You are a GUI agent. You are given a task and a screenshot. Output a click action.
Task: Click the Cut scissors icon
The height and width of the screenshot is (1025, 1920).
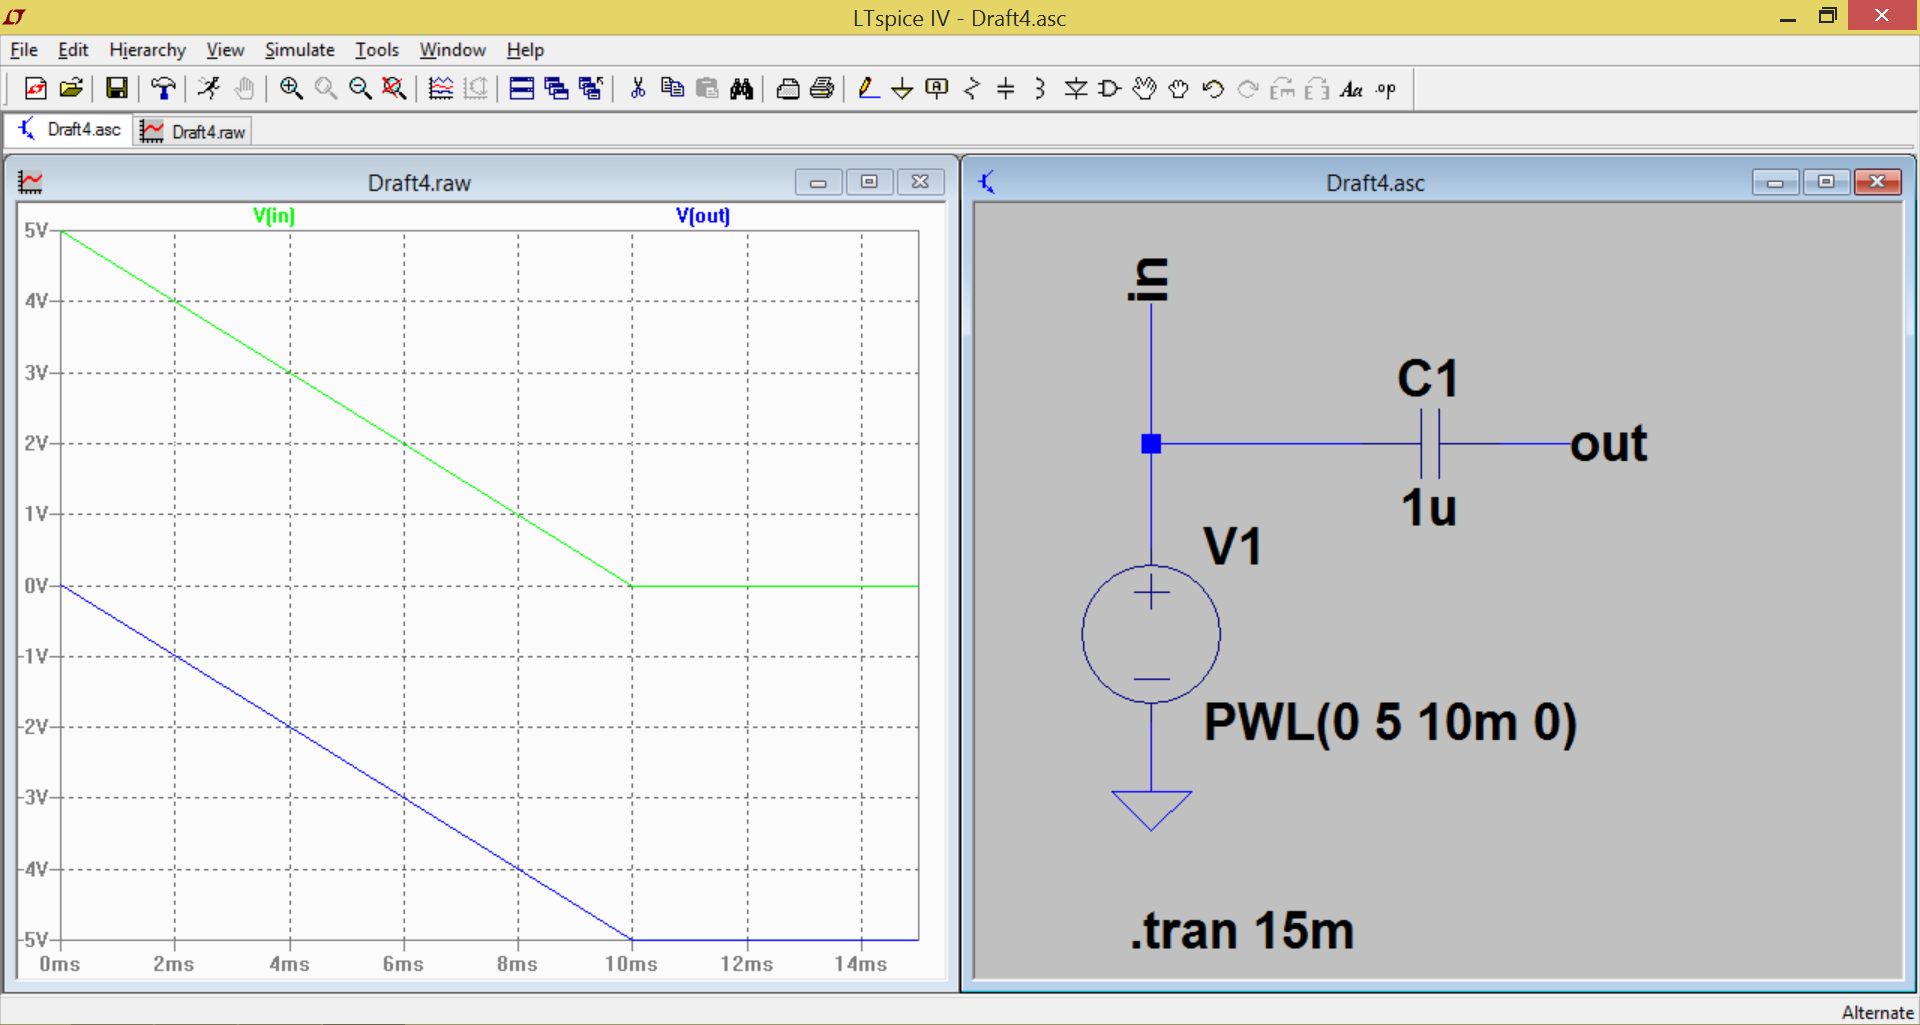point(638,89)
